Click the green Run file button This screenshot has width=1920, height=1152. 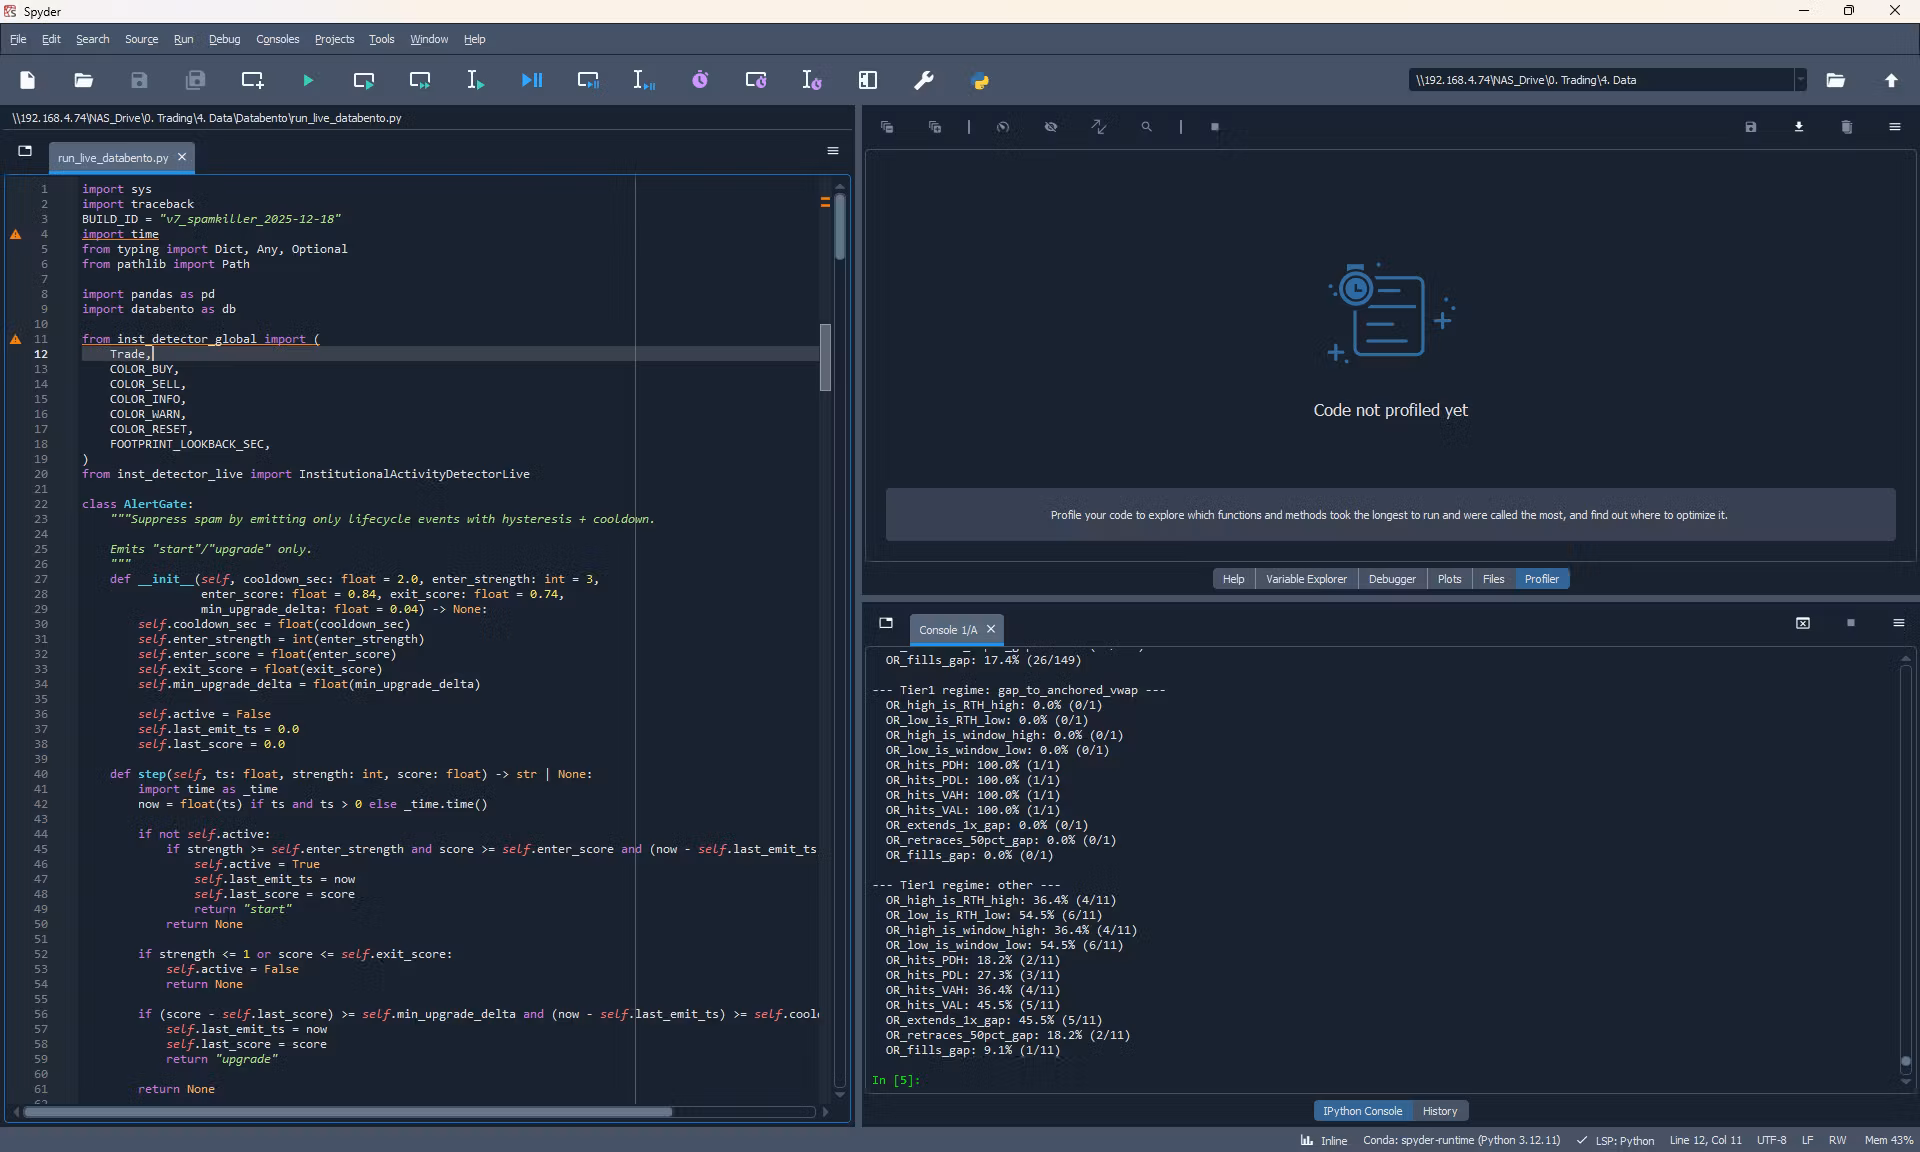[308, 80]
